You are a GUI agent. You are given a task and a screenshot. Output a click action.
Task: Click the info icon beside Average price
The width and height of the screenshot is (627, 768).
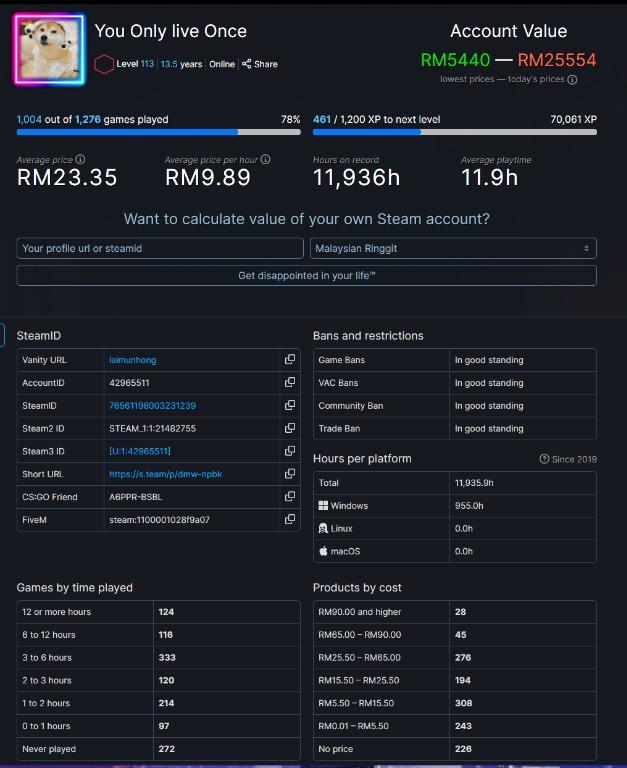(81, 160)
